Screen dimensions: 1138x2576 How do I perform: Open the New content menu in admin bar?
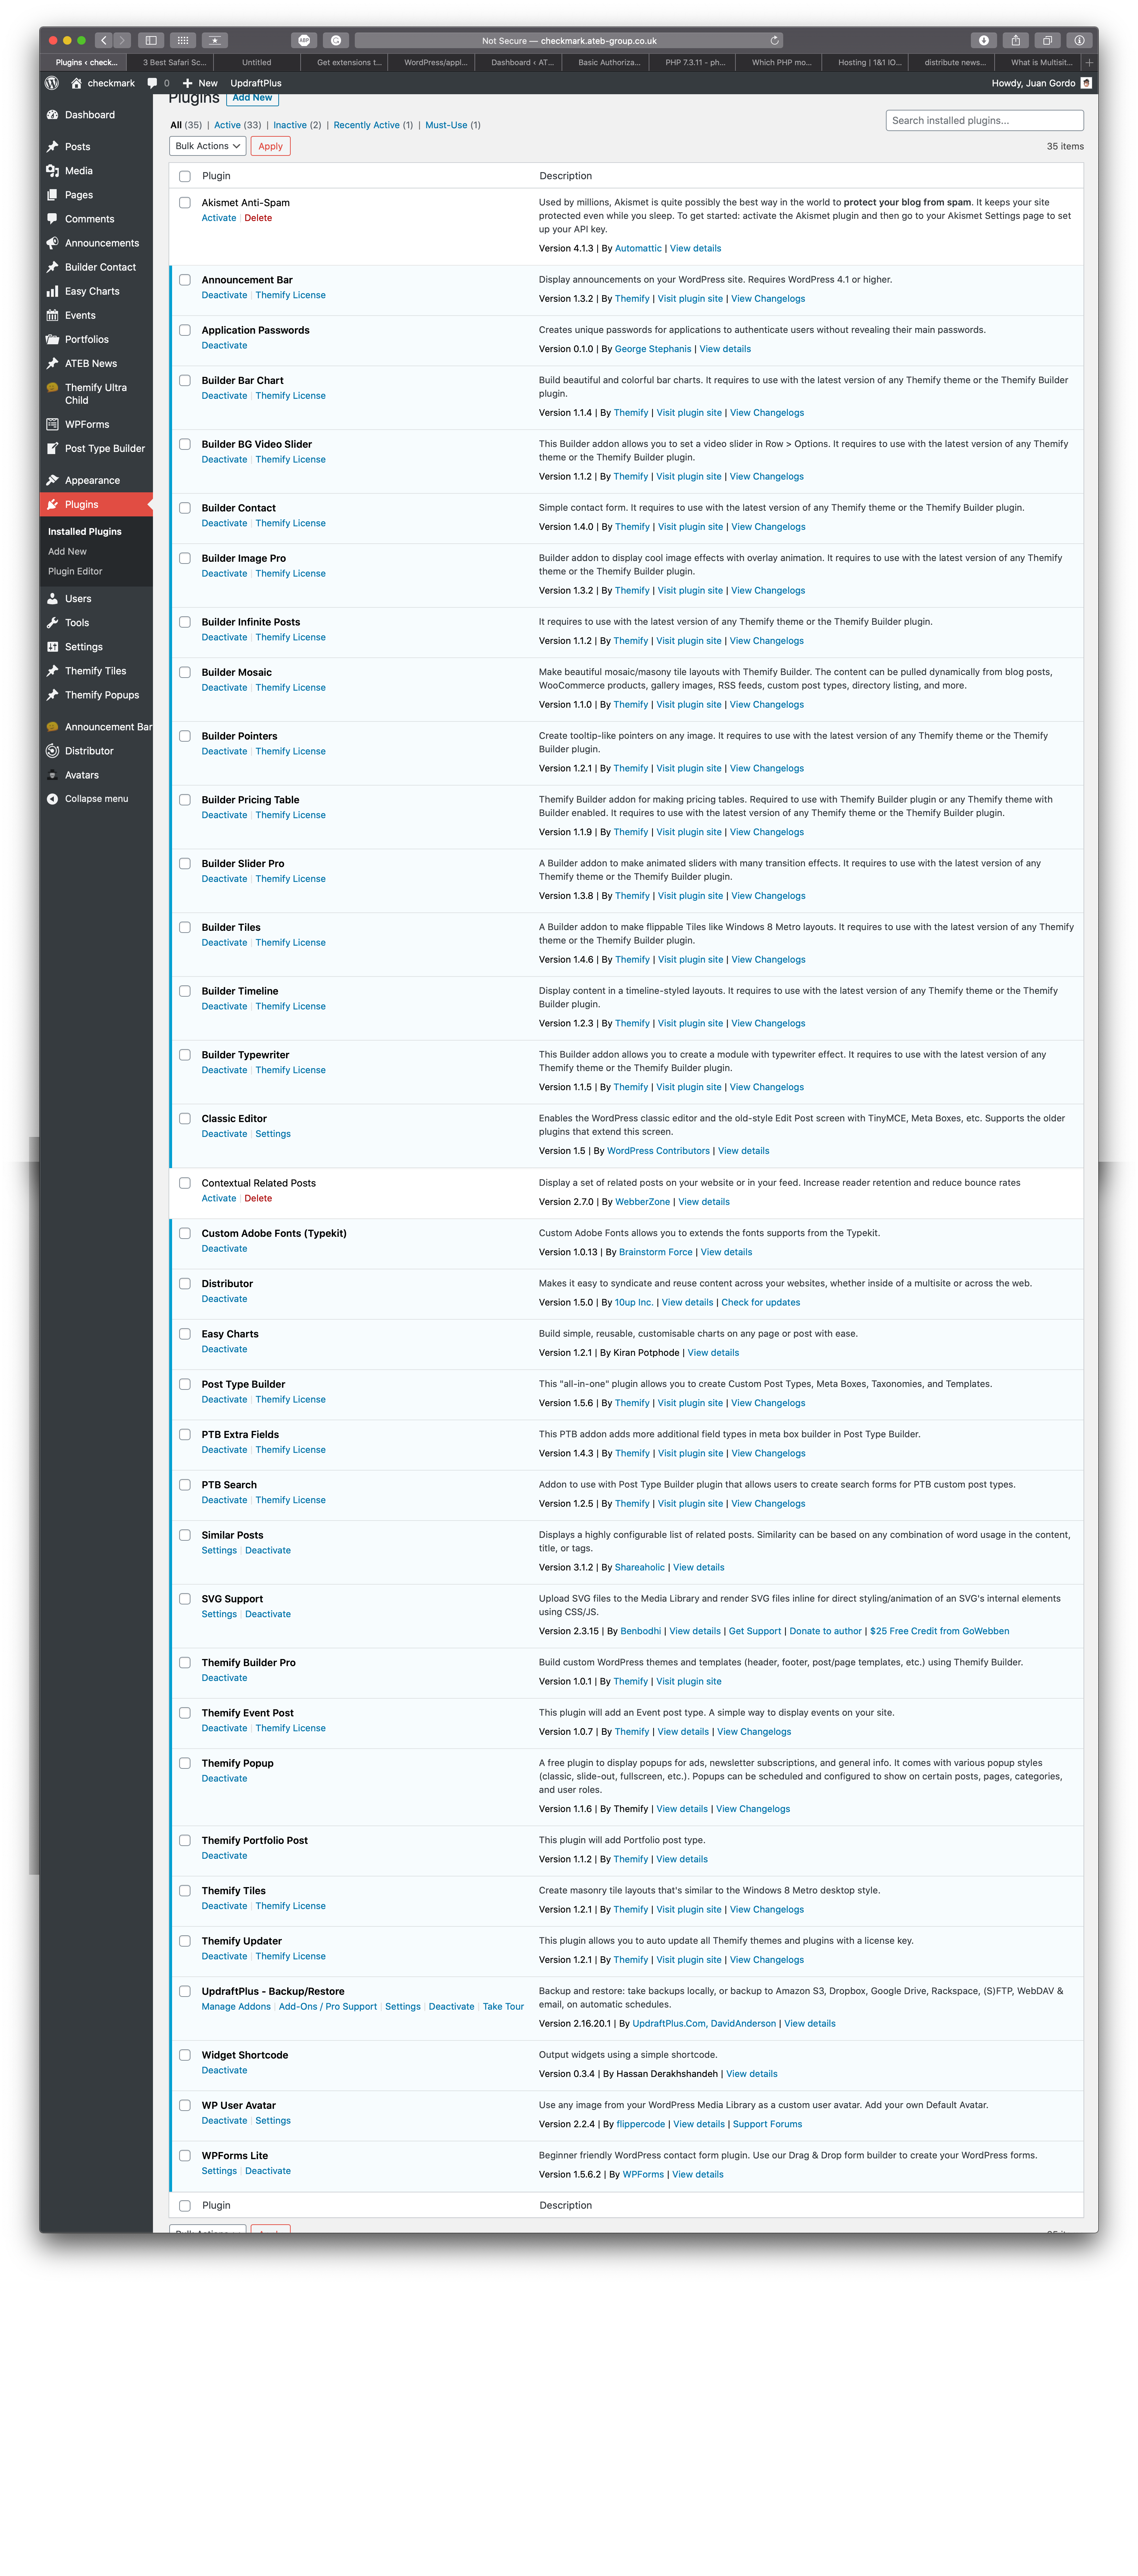coord(200,83)
